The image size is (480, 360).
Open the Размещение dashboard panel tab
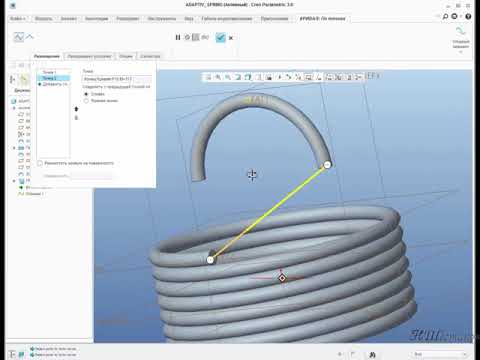(47, 56)
